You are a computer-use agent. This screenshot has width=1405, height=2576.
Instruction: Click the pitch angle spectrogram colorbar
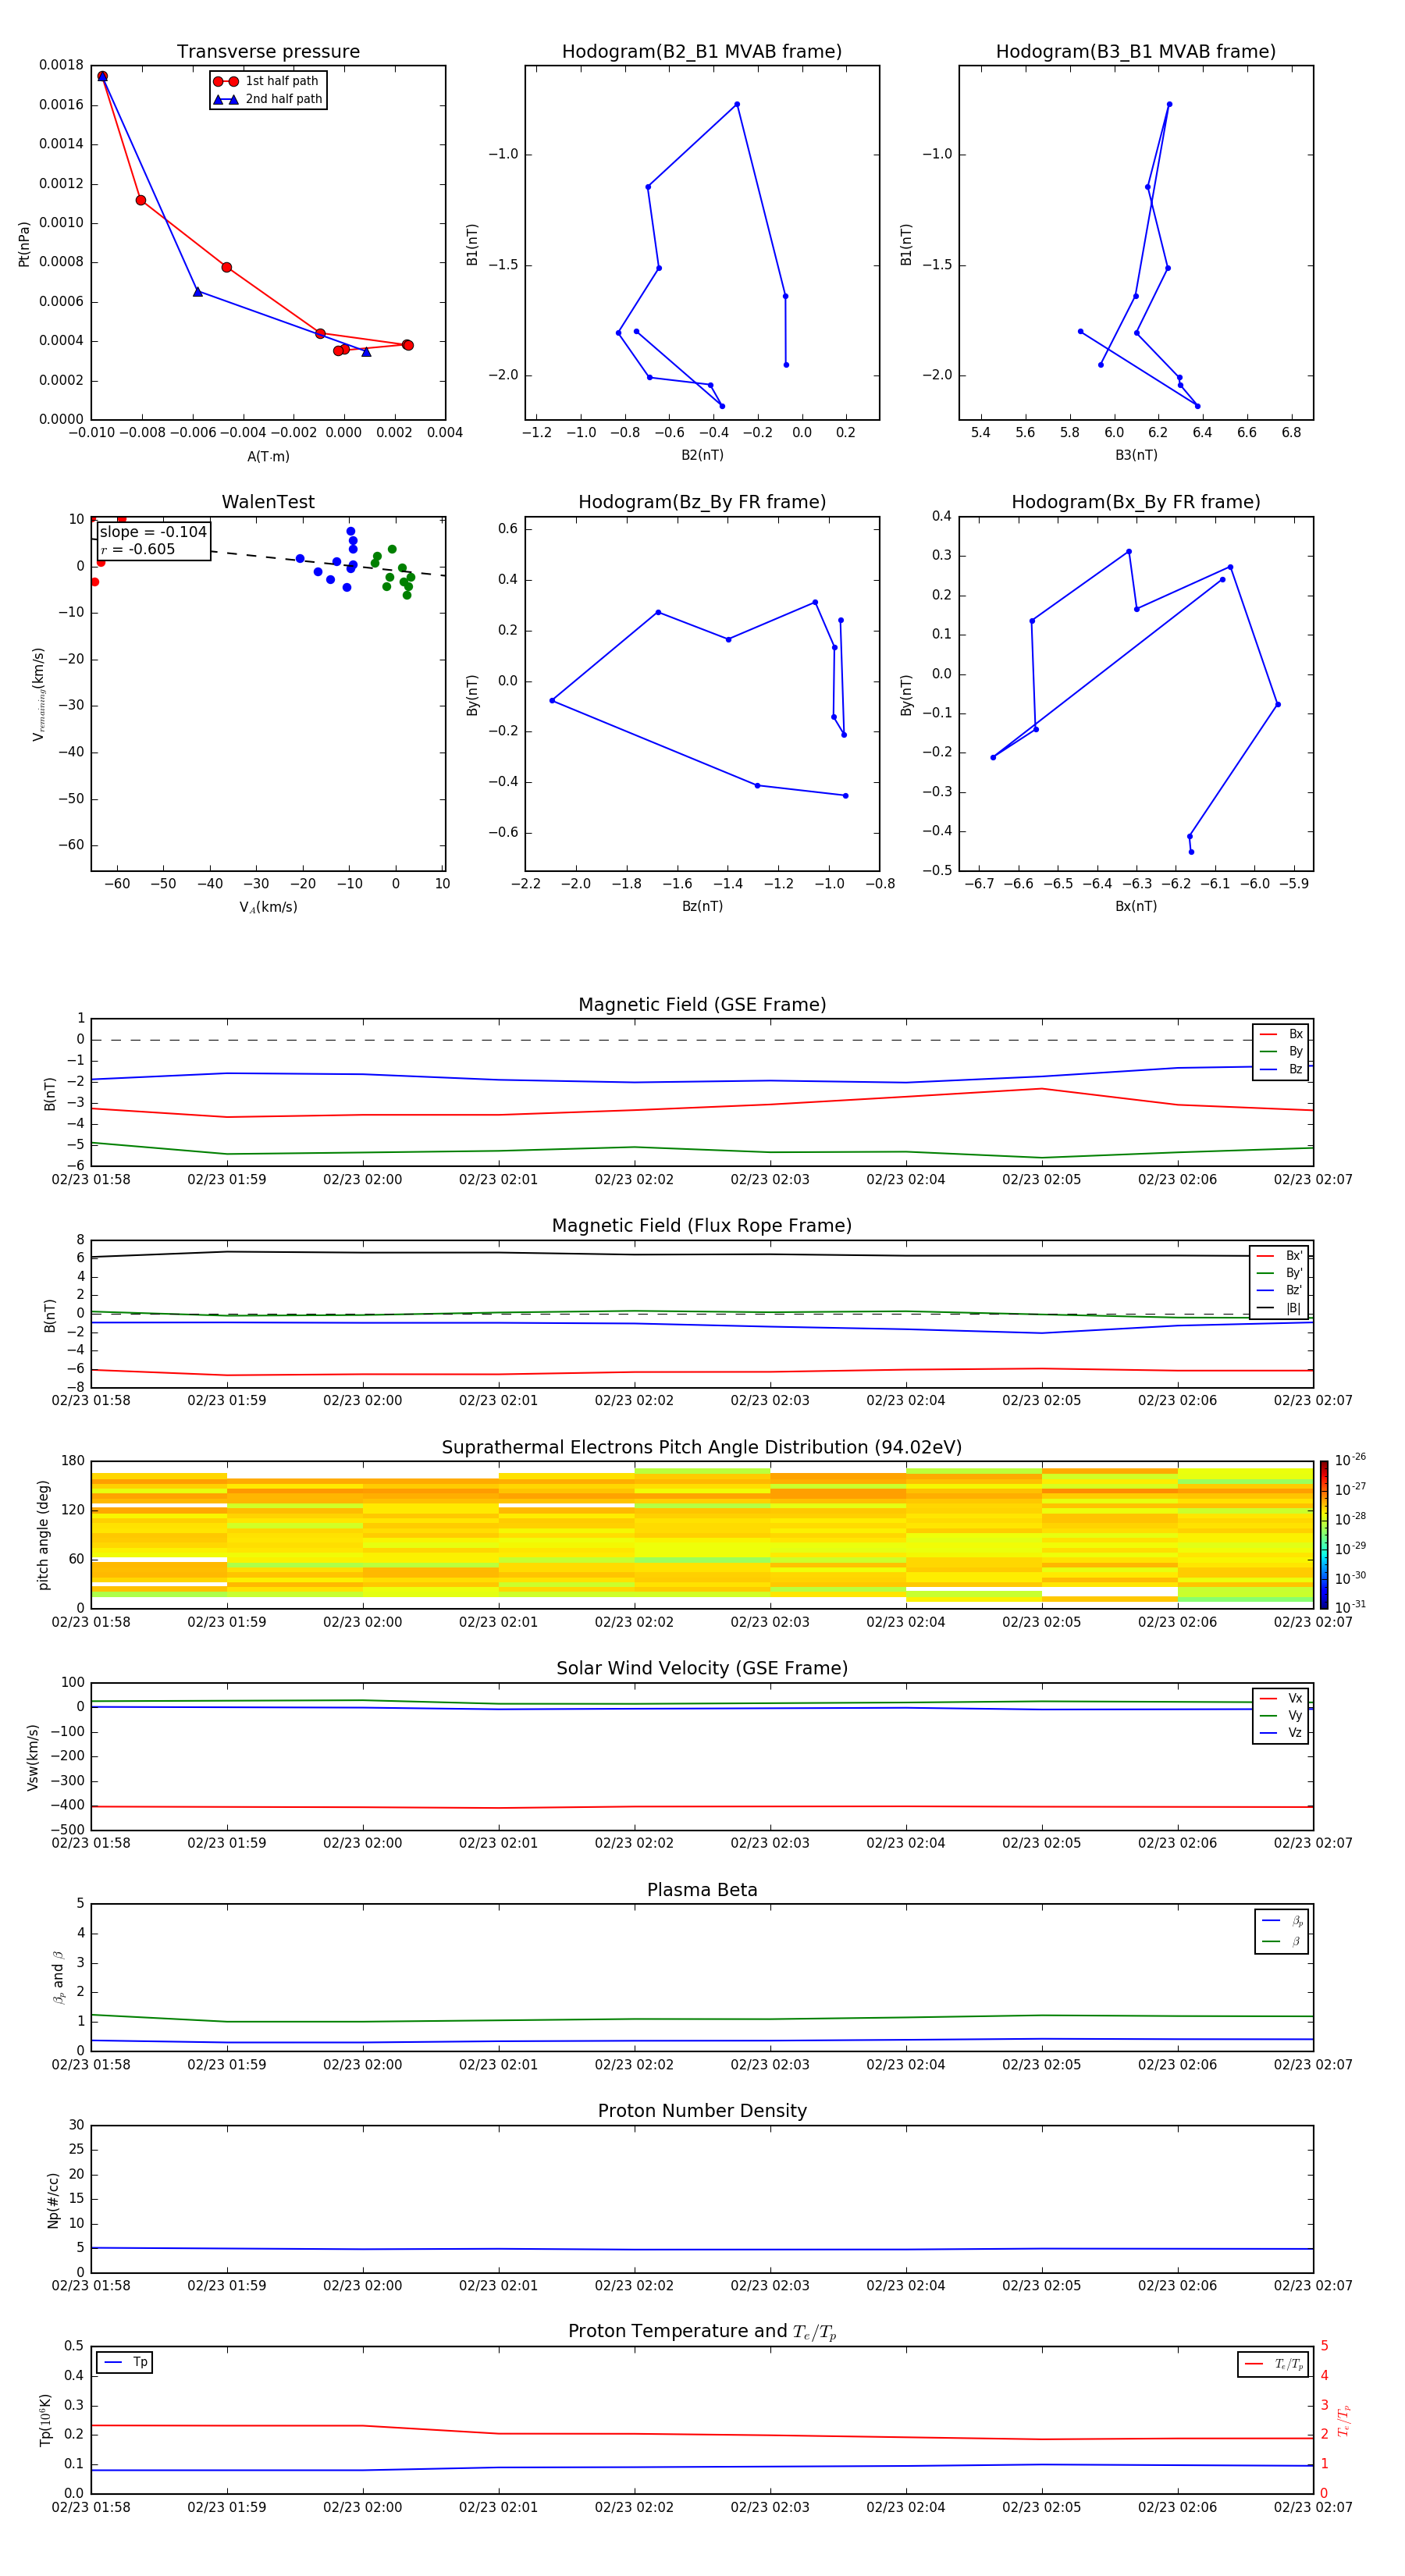[1324, 1535]
